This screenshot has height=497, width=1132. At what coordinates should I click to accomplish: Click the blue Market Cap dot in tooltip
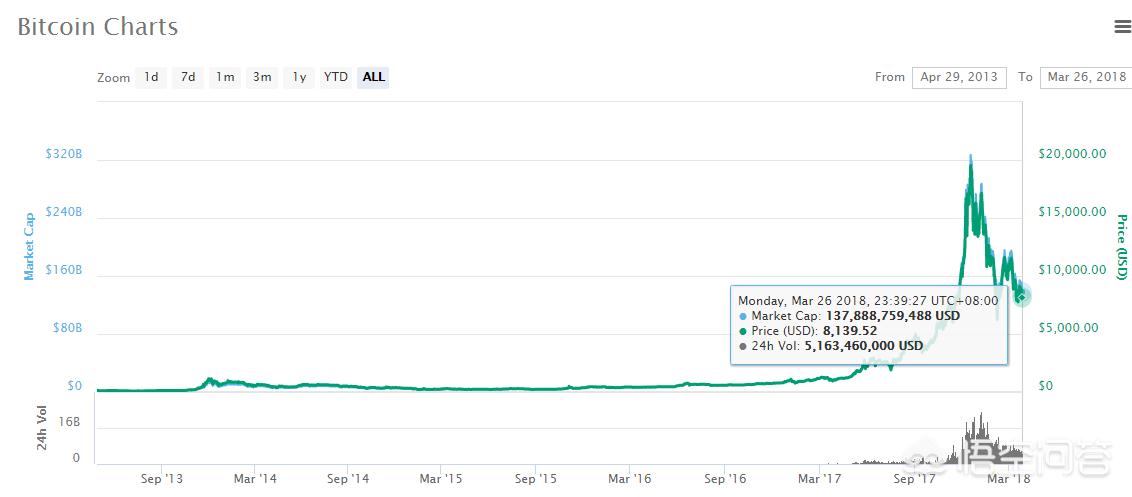click(x=742, y=316)
